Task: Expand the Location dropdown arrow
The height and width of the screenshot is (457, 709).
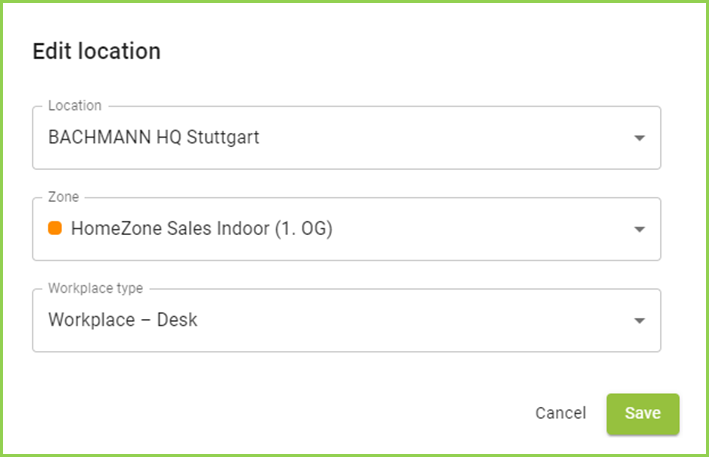Action: 640,138
